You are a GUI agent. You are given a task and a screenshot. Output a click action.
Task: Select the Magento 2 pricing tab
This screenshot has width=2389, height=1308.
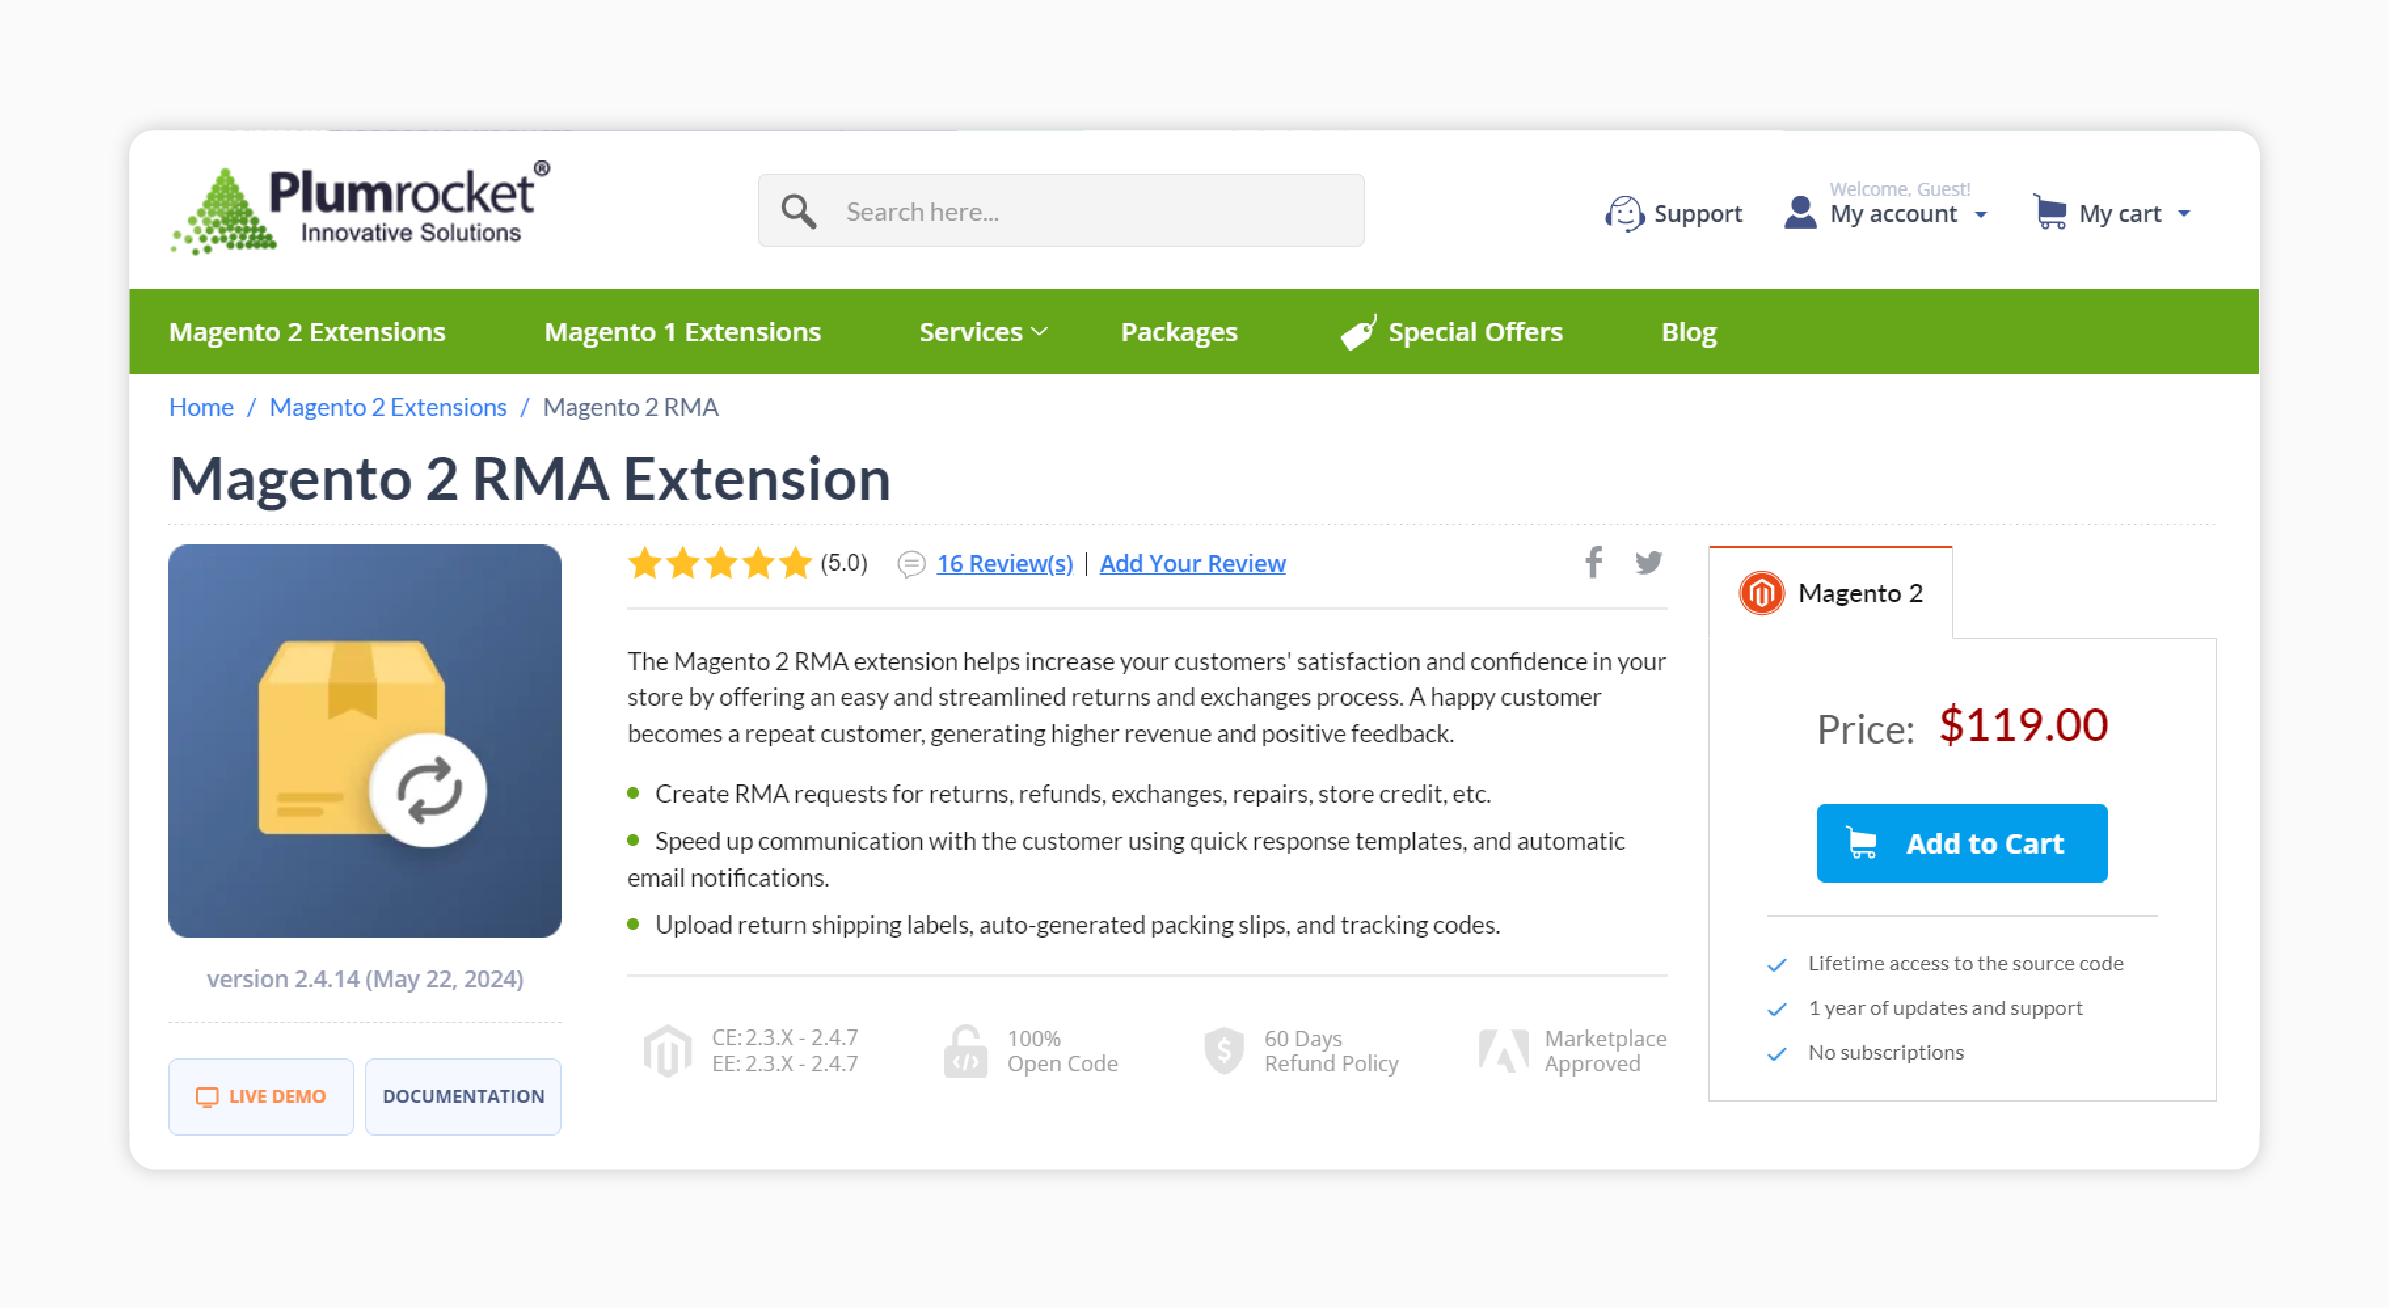point(1830,593)
